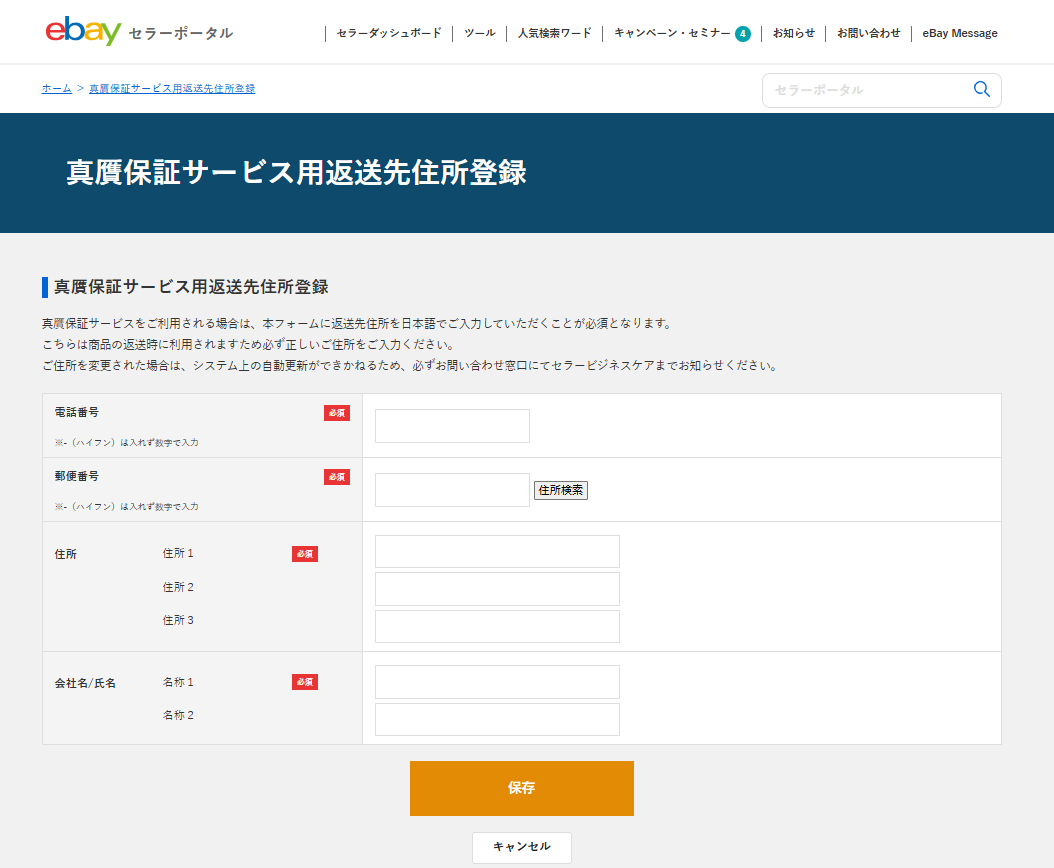Select the 住所1 input box

coord(496,551)
